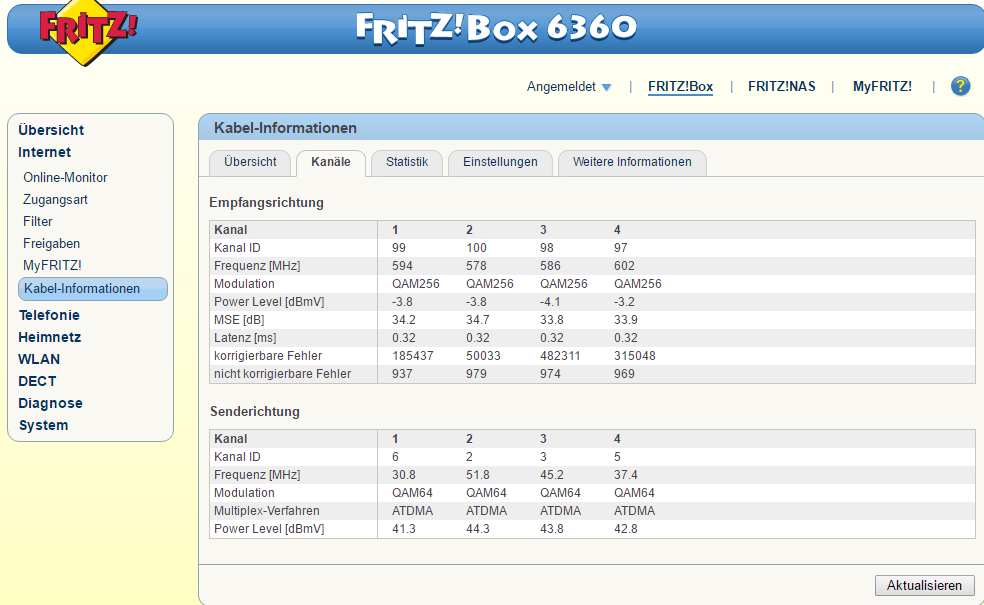Go to the MyFRITZ! header link
Image resolution: width=984 pixels, height=605 pixels.
881,87
